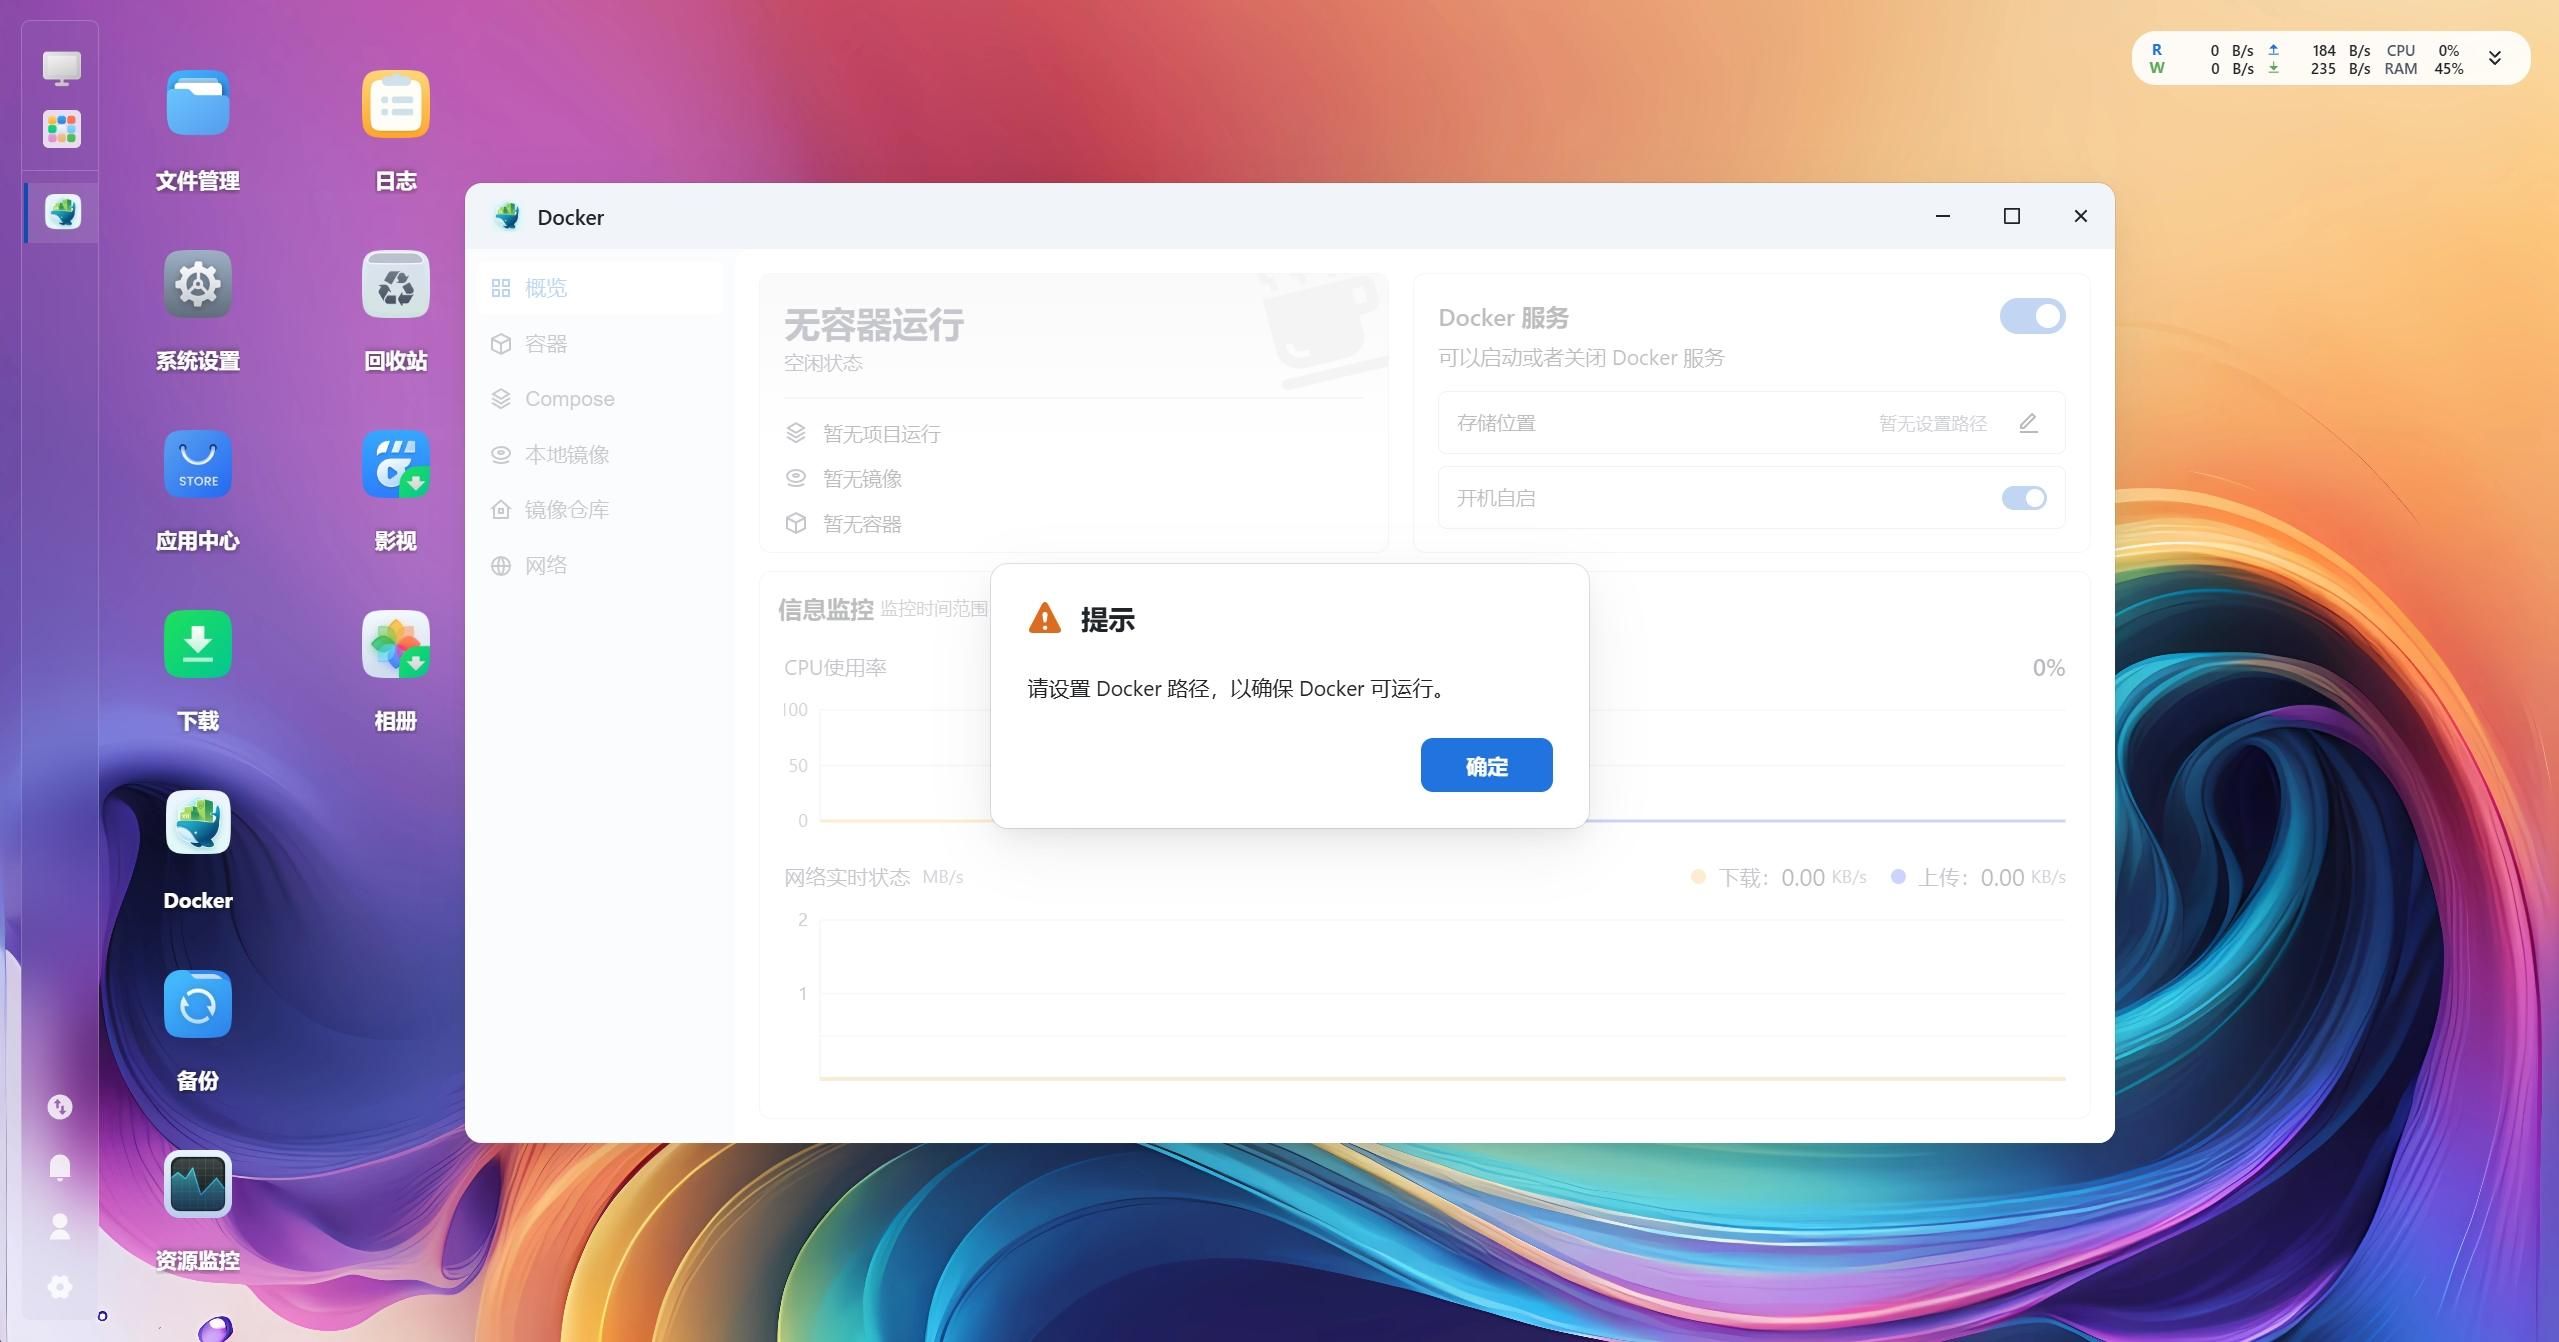Click Docker whale logo in title bar
This screenshot has width=2559, height=1342.
pyautogui.click(x=508, y=216)
